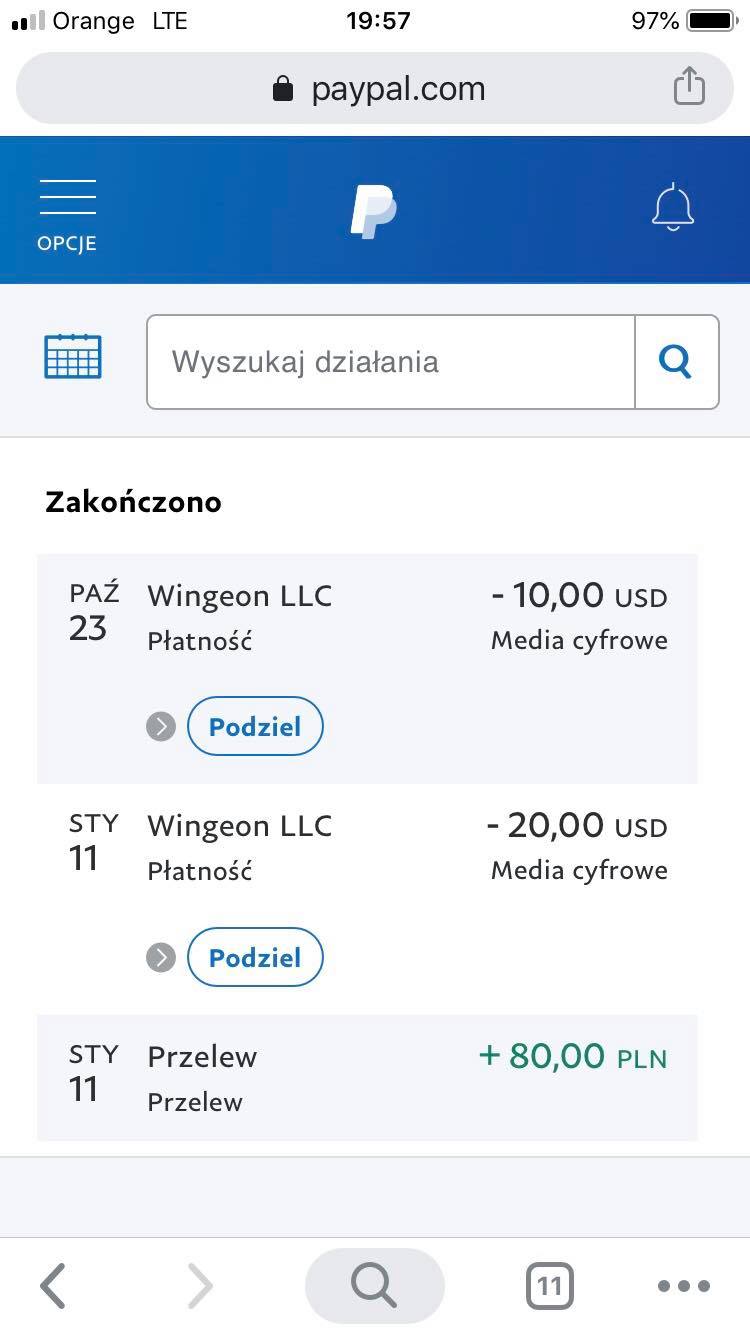
Task: Tap the share icon in address bar
Action: click(689, 86)
